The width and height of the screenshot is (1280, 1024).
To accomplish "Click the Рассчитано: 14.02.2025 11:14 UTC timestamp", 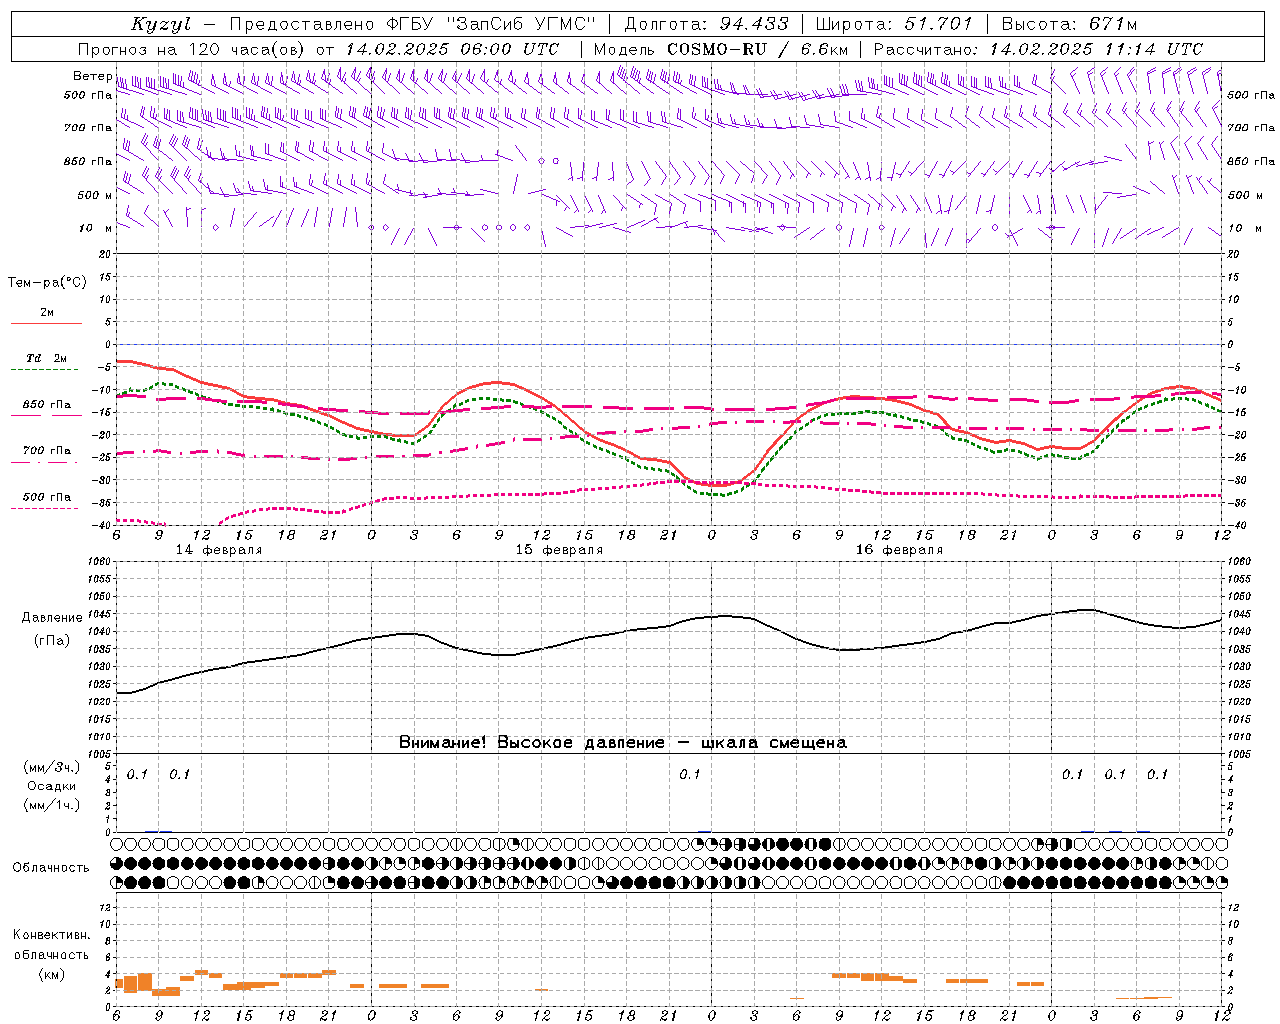I will (x=1038, y=49).
